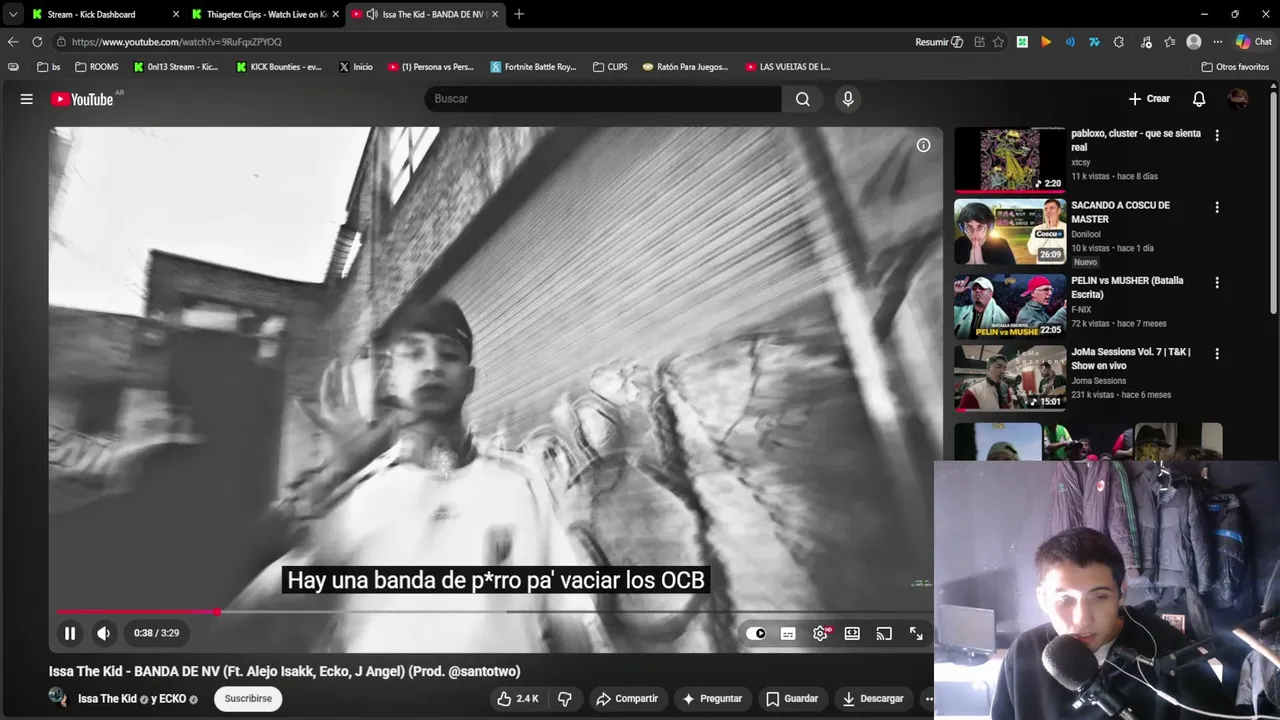
Task: Open browser media control music icon
Action: coord(1146,42)
